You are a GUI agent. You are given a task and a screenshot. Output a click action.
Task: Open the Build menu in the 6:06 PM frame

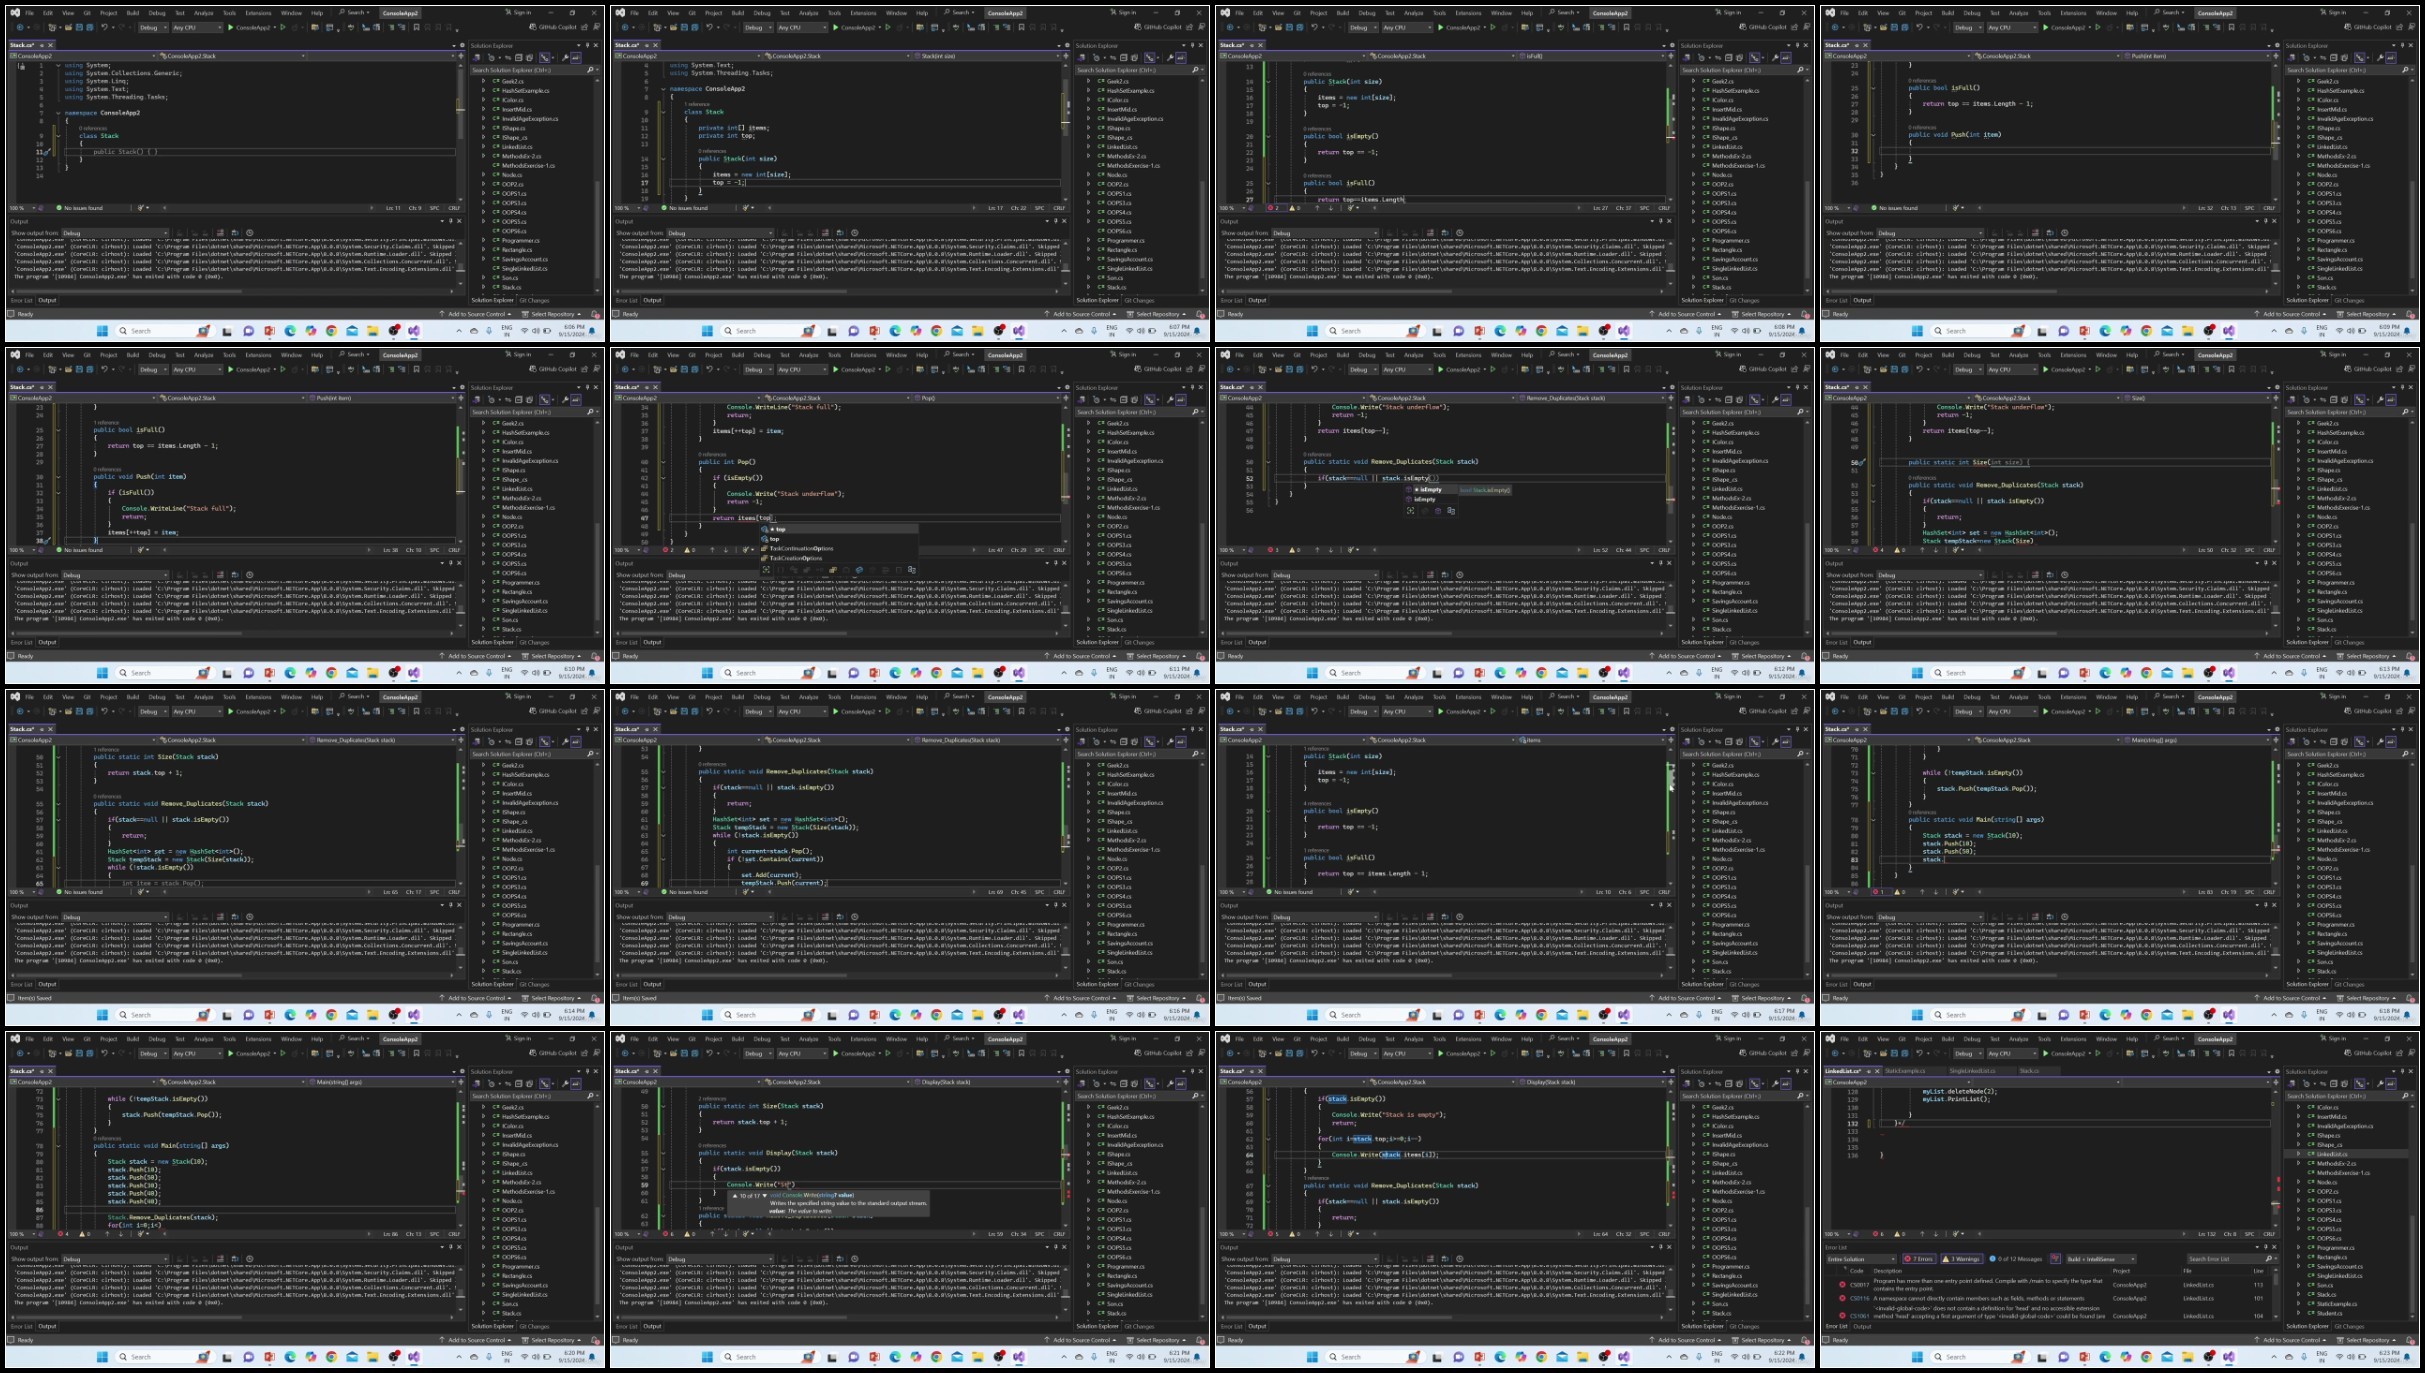point(132,13)
